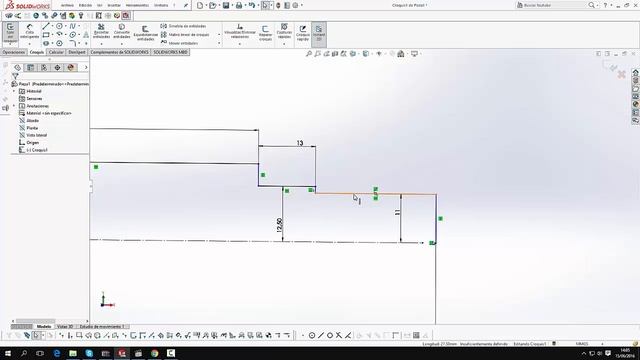Open the PropertyManager tab
The image size is (640, 360).
[31, 67]
